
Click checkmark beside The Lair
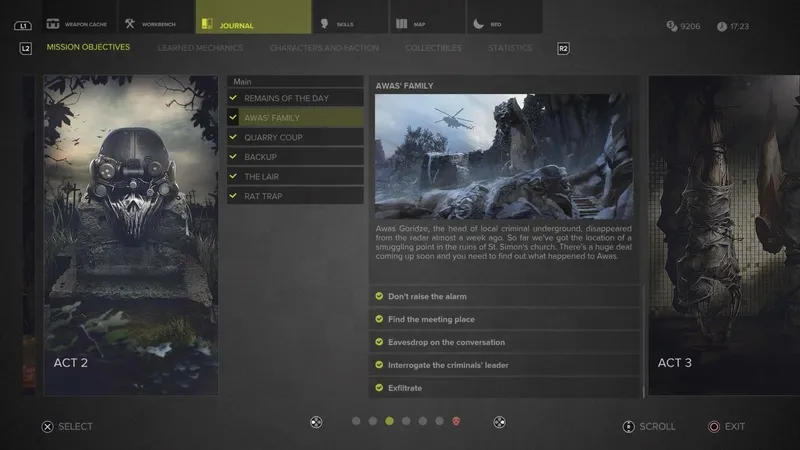click(233, 176)
